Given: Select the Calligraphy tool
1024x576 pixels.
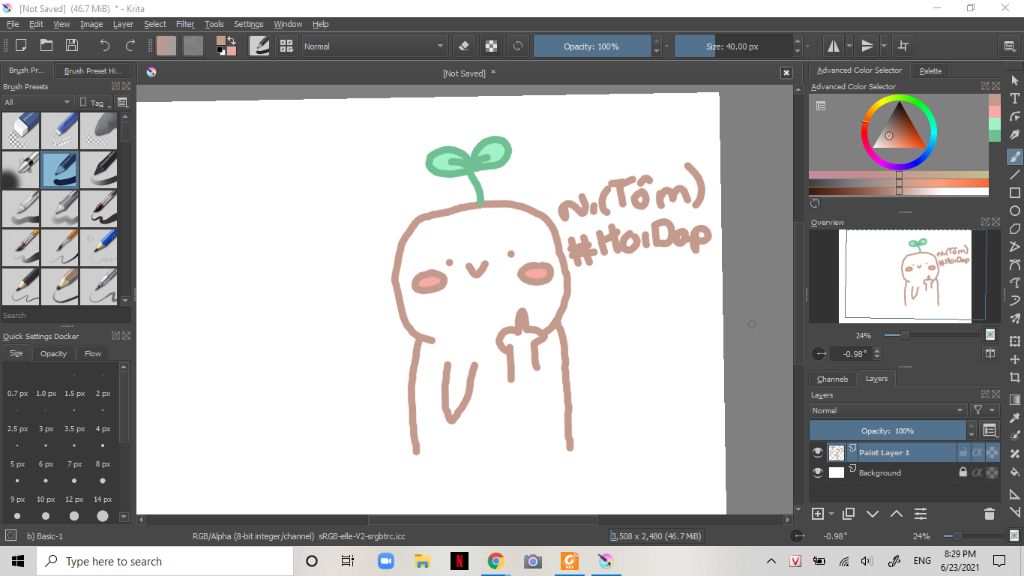Looking at the screenshot, I should pyautogui.click(x=1014, y=135).
